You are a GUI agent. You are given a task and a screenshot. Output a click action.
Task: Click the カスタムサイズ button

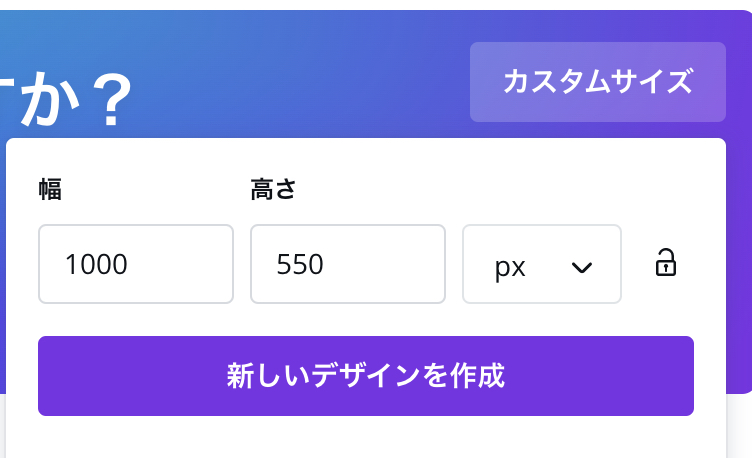tap(597, 82)
